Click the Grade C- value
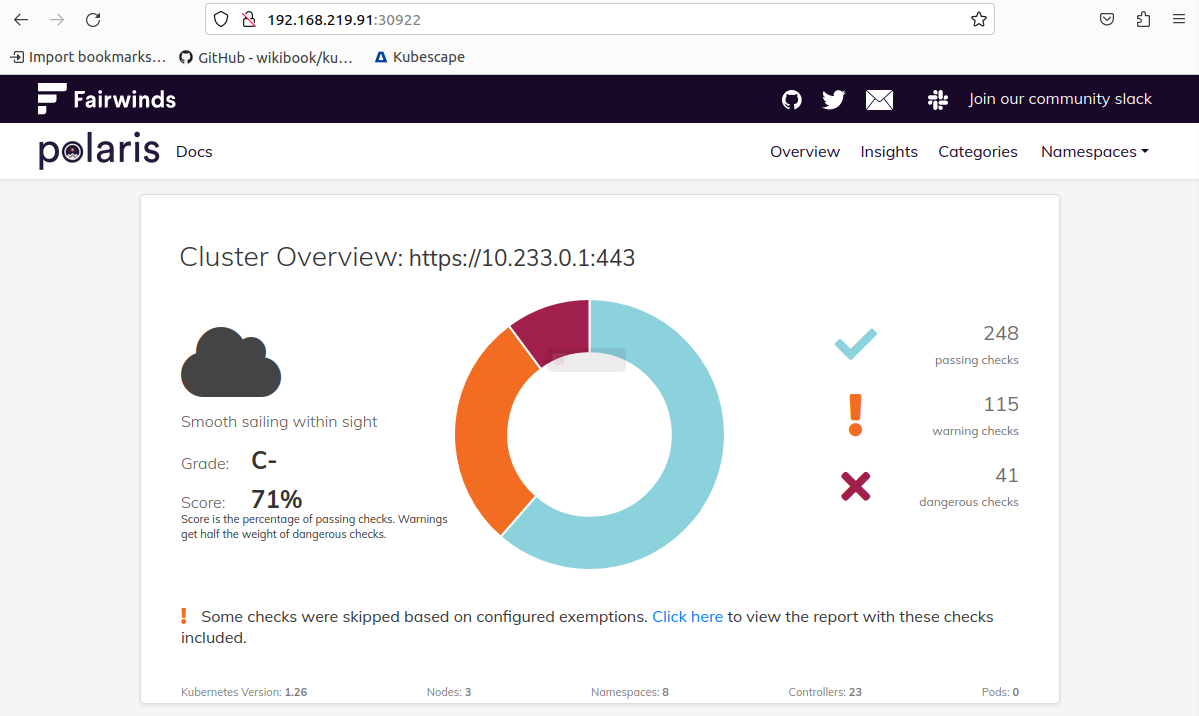This screenshot has width=1199, height=716. (x=264, y=461)
